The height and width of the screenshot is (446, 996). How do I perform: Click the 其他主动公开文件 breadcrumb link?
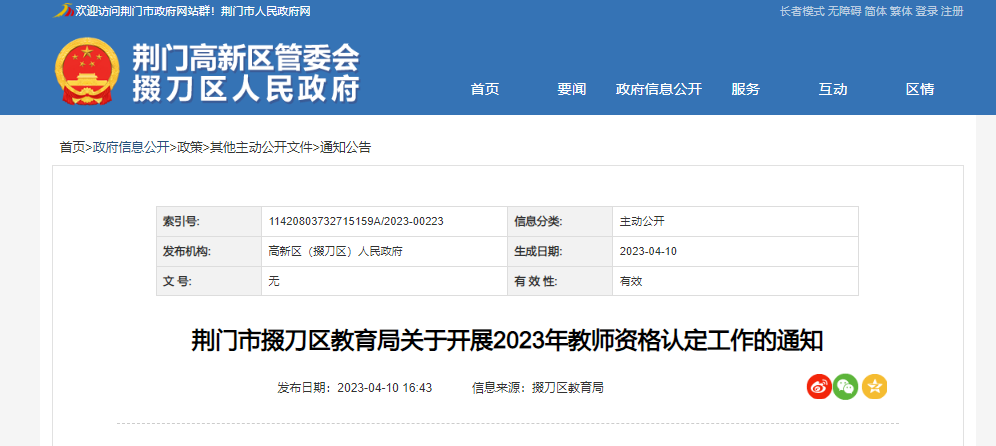coord(261,147)
